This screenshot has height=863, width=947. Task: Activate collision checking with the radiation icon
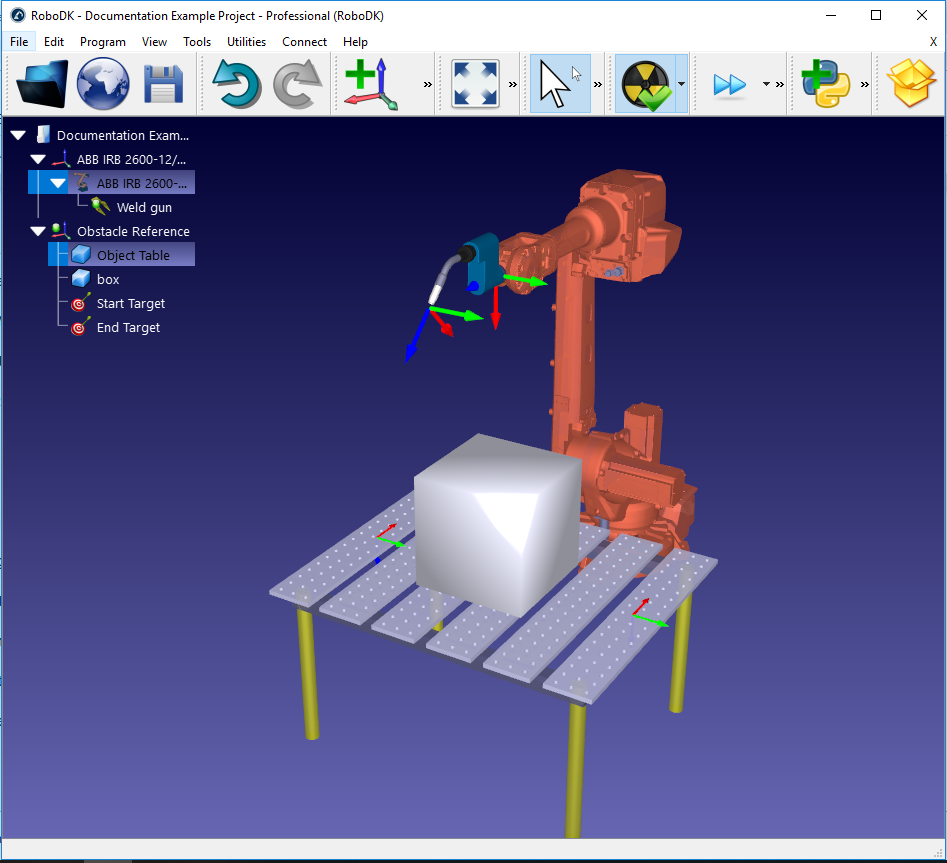[648, 83]
